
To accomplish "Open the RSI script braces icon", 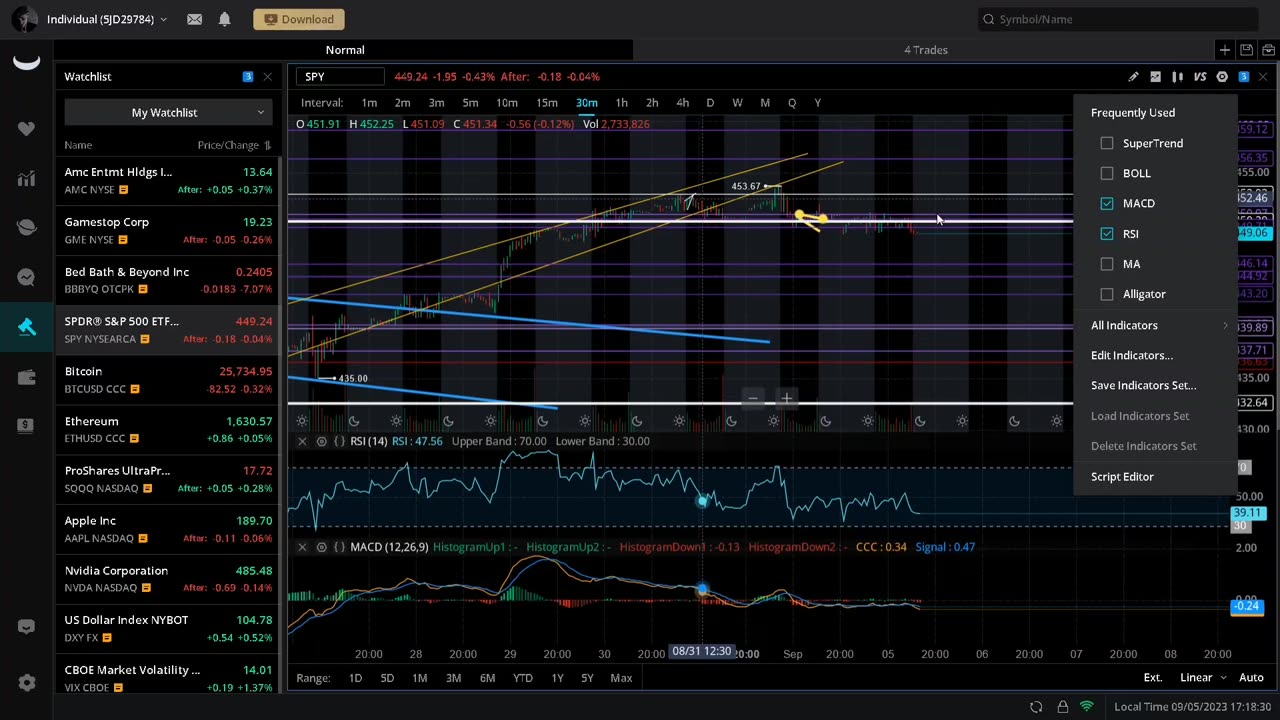I will click(x=339, y=441).
